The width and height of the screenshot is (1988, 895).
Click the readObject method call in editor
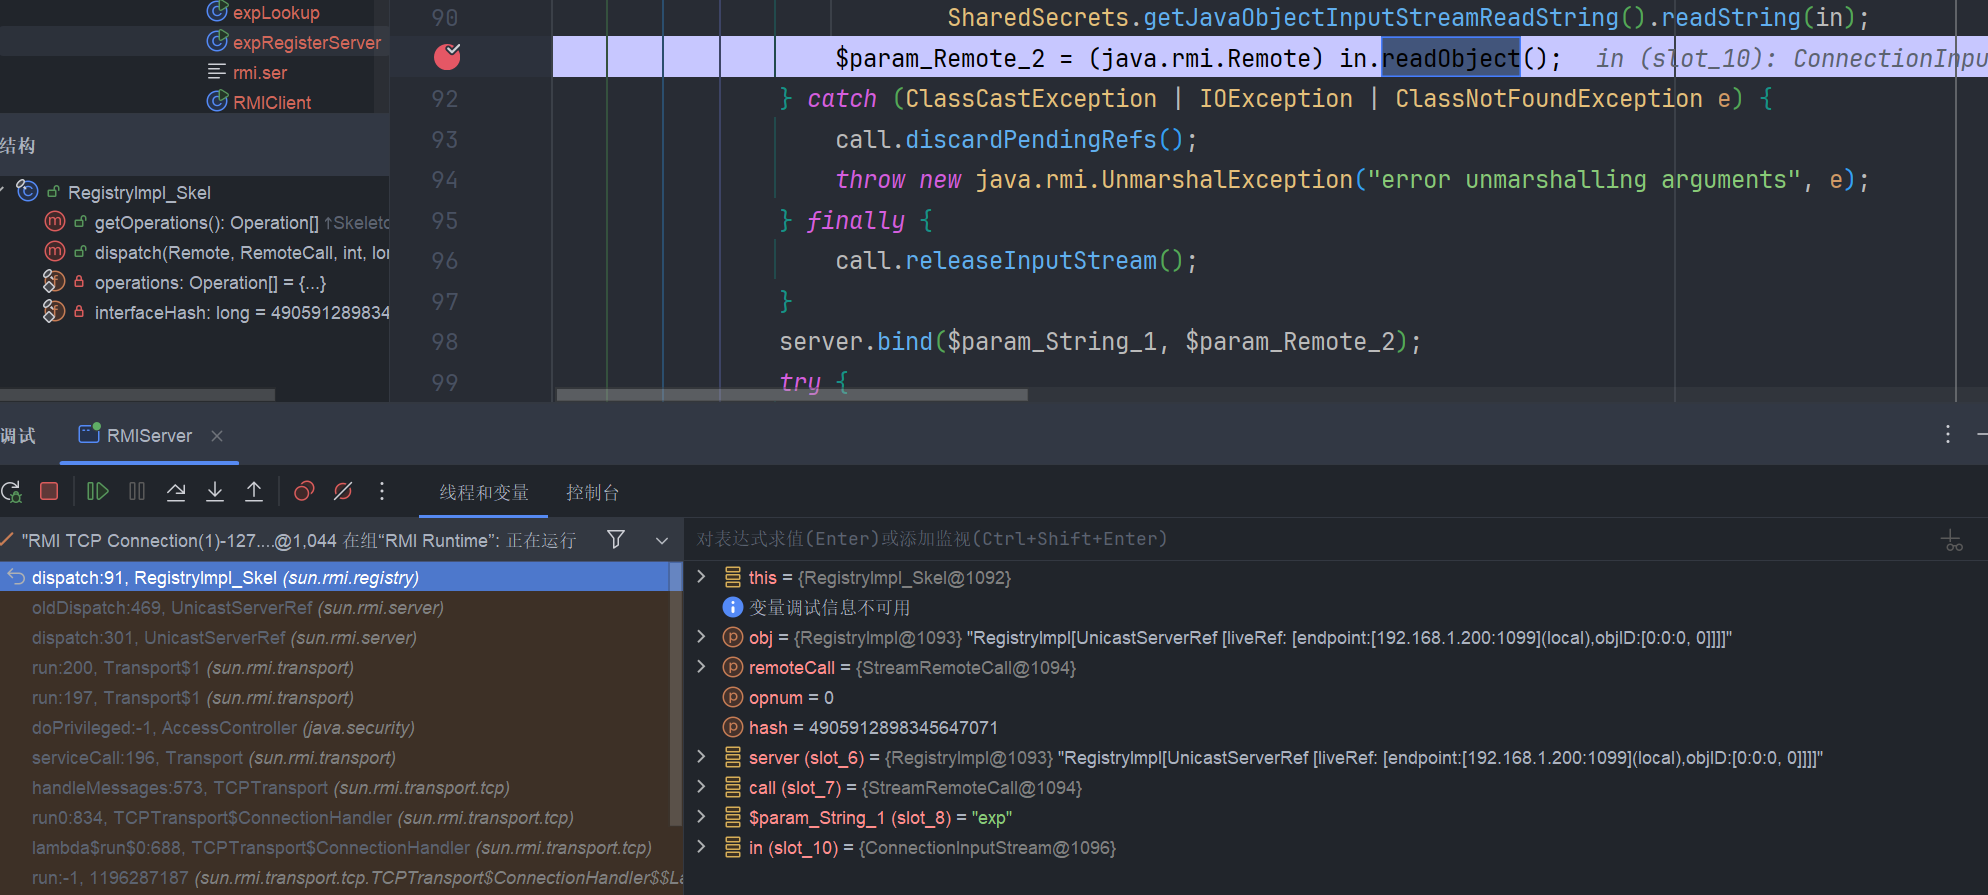point(1451,58)
